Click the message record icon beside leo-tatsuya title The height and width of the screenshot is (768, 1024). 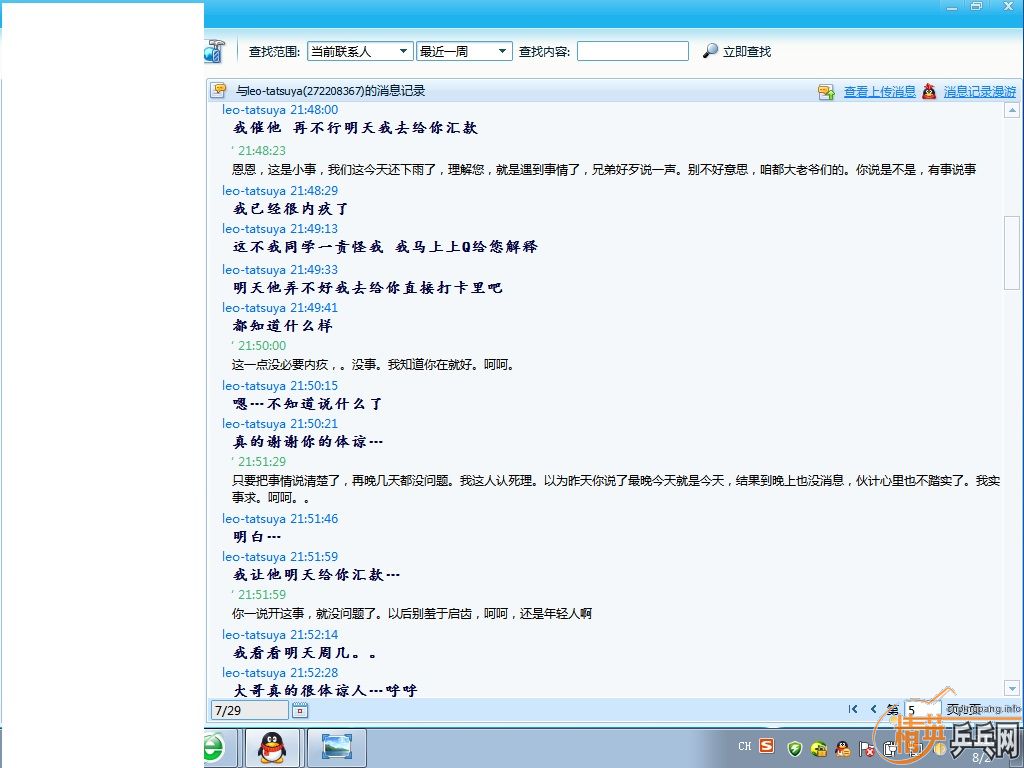(x=219, y=91)
